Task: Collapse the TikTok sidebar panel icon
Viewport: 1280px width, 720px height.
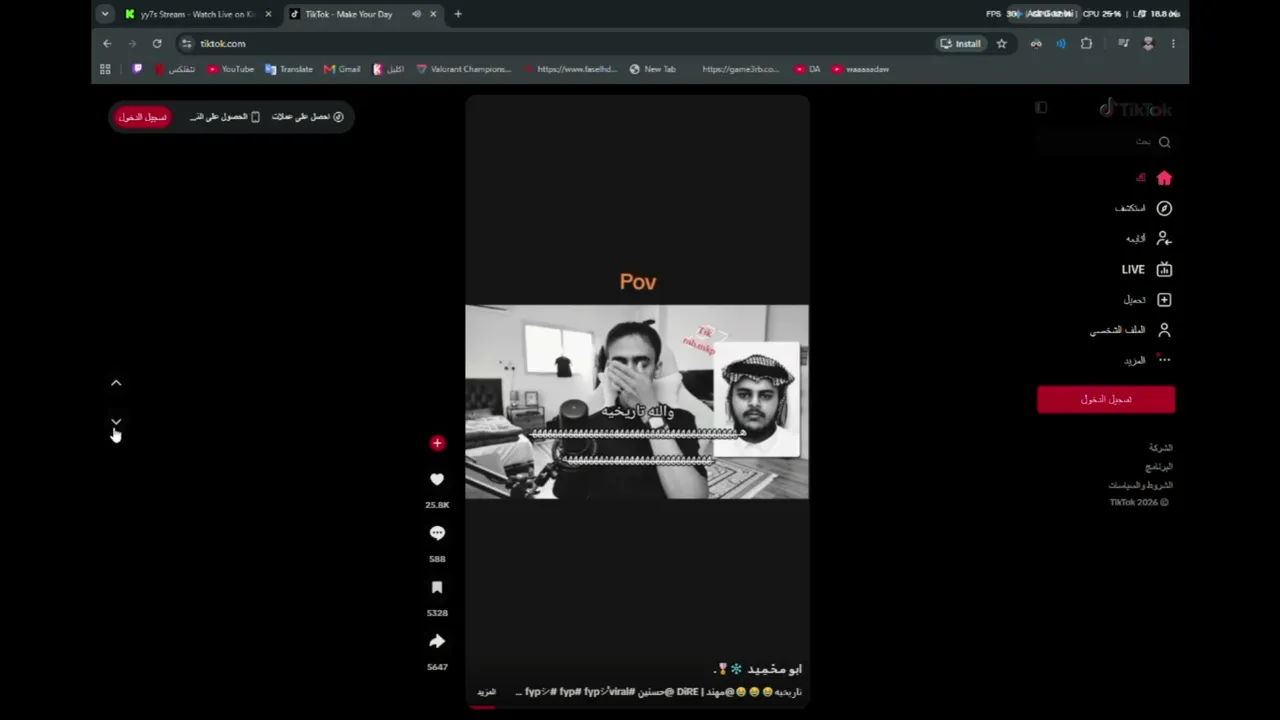Action: [x=1041, y=108]
